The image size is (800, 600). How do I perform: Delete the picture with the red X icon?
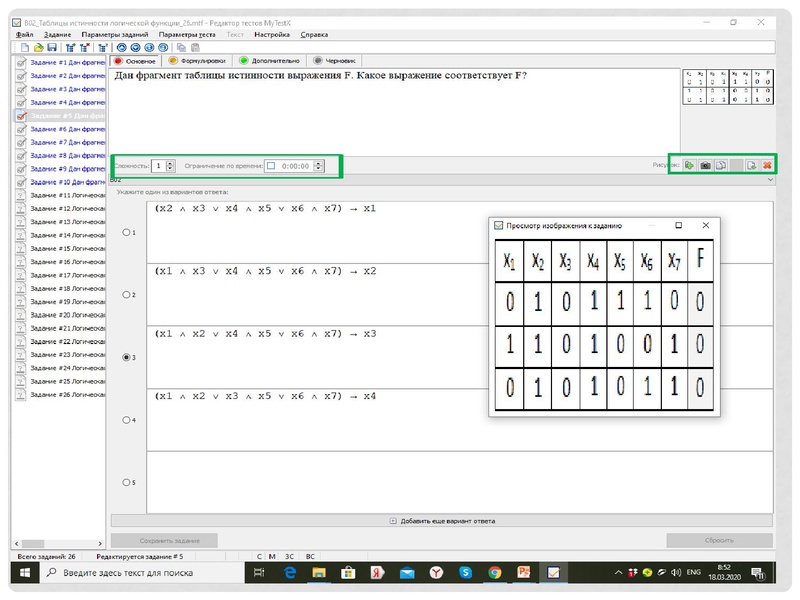767,165
